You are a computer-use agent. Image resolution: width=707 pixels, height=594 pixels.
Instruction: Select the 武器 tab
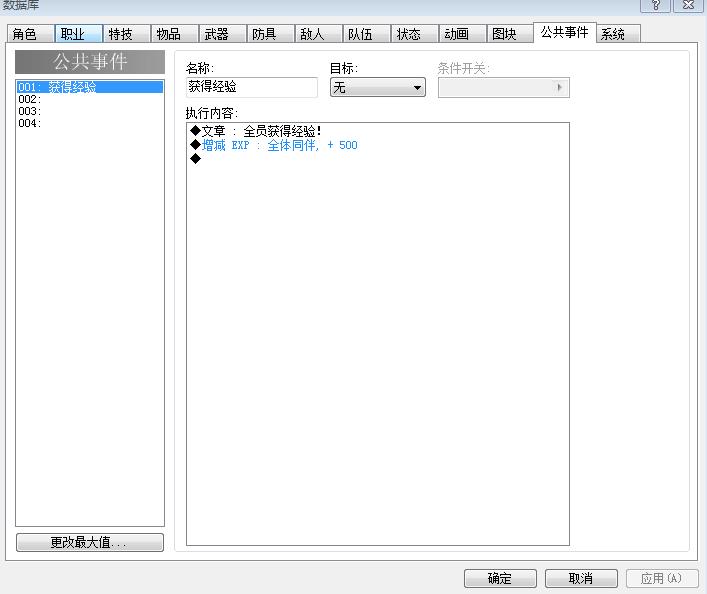pyautogui.click(x=222, y=34)
